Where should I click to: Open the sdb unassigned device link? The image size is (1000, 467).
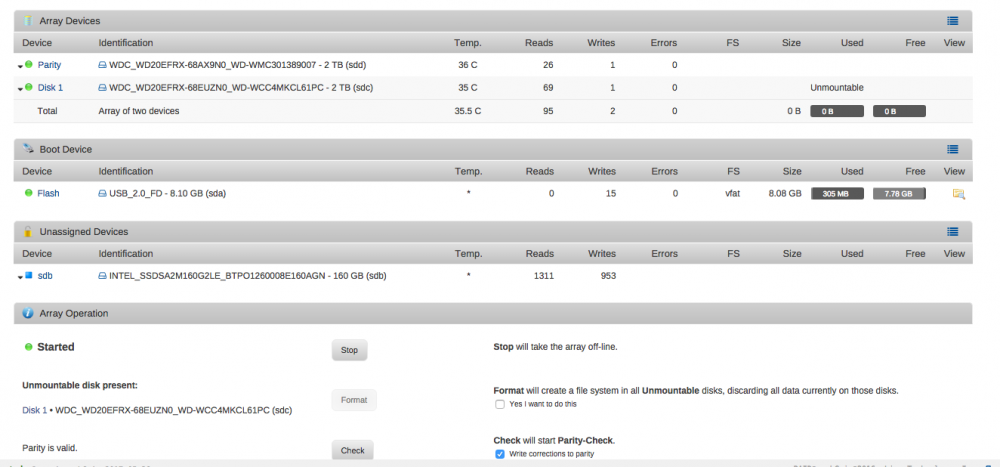(x=45, y=276)
